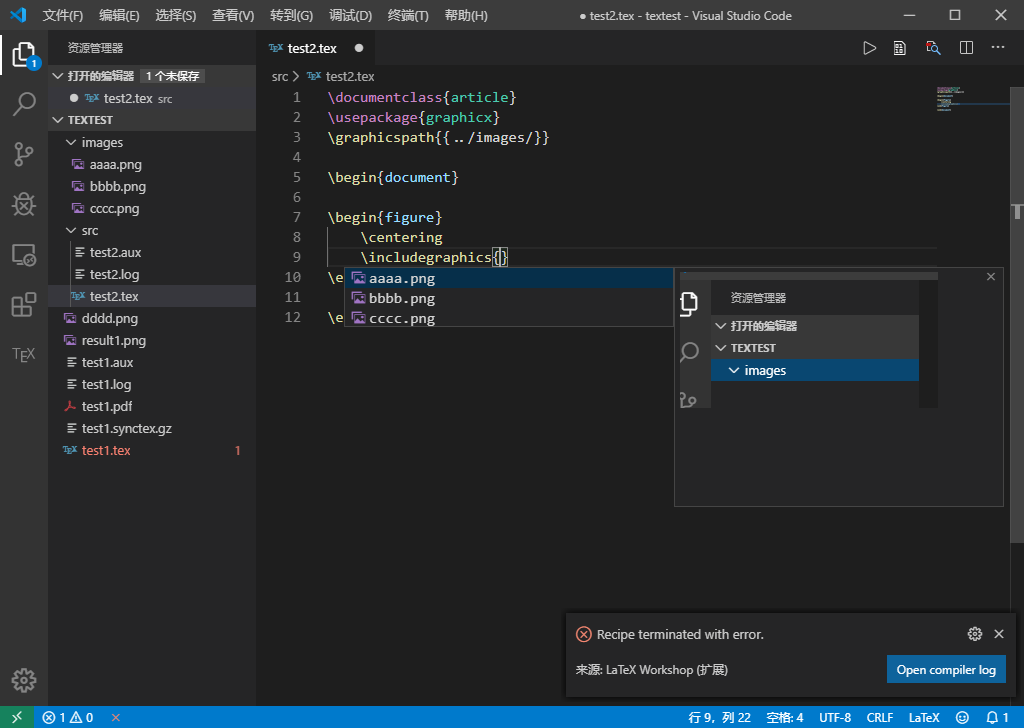1024x728 pixels.
Task: Open the Explorer view in activity bar
Action: [x=24, y=54]
